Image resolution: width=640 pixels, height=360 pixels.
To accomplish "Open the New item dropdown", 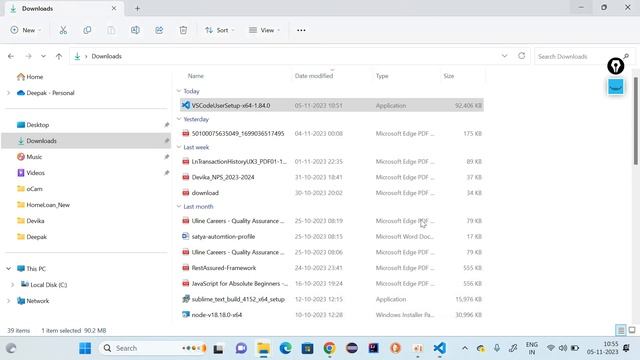I will click(x=26, y=30).
